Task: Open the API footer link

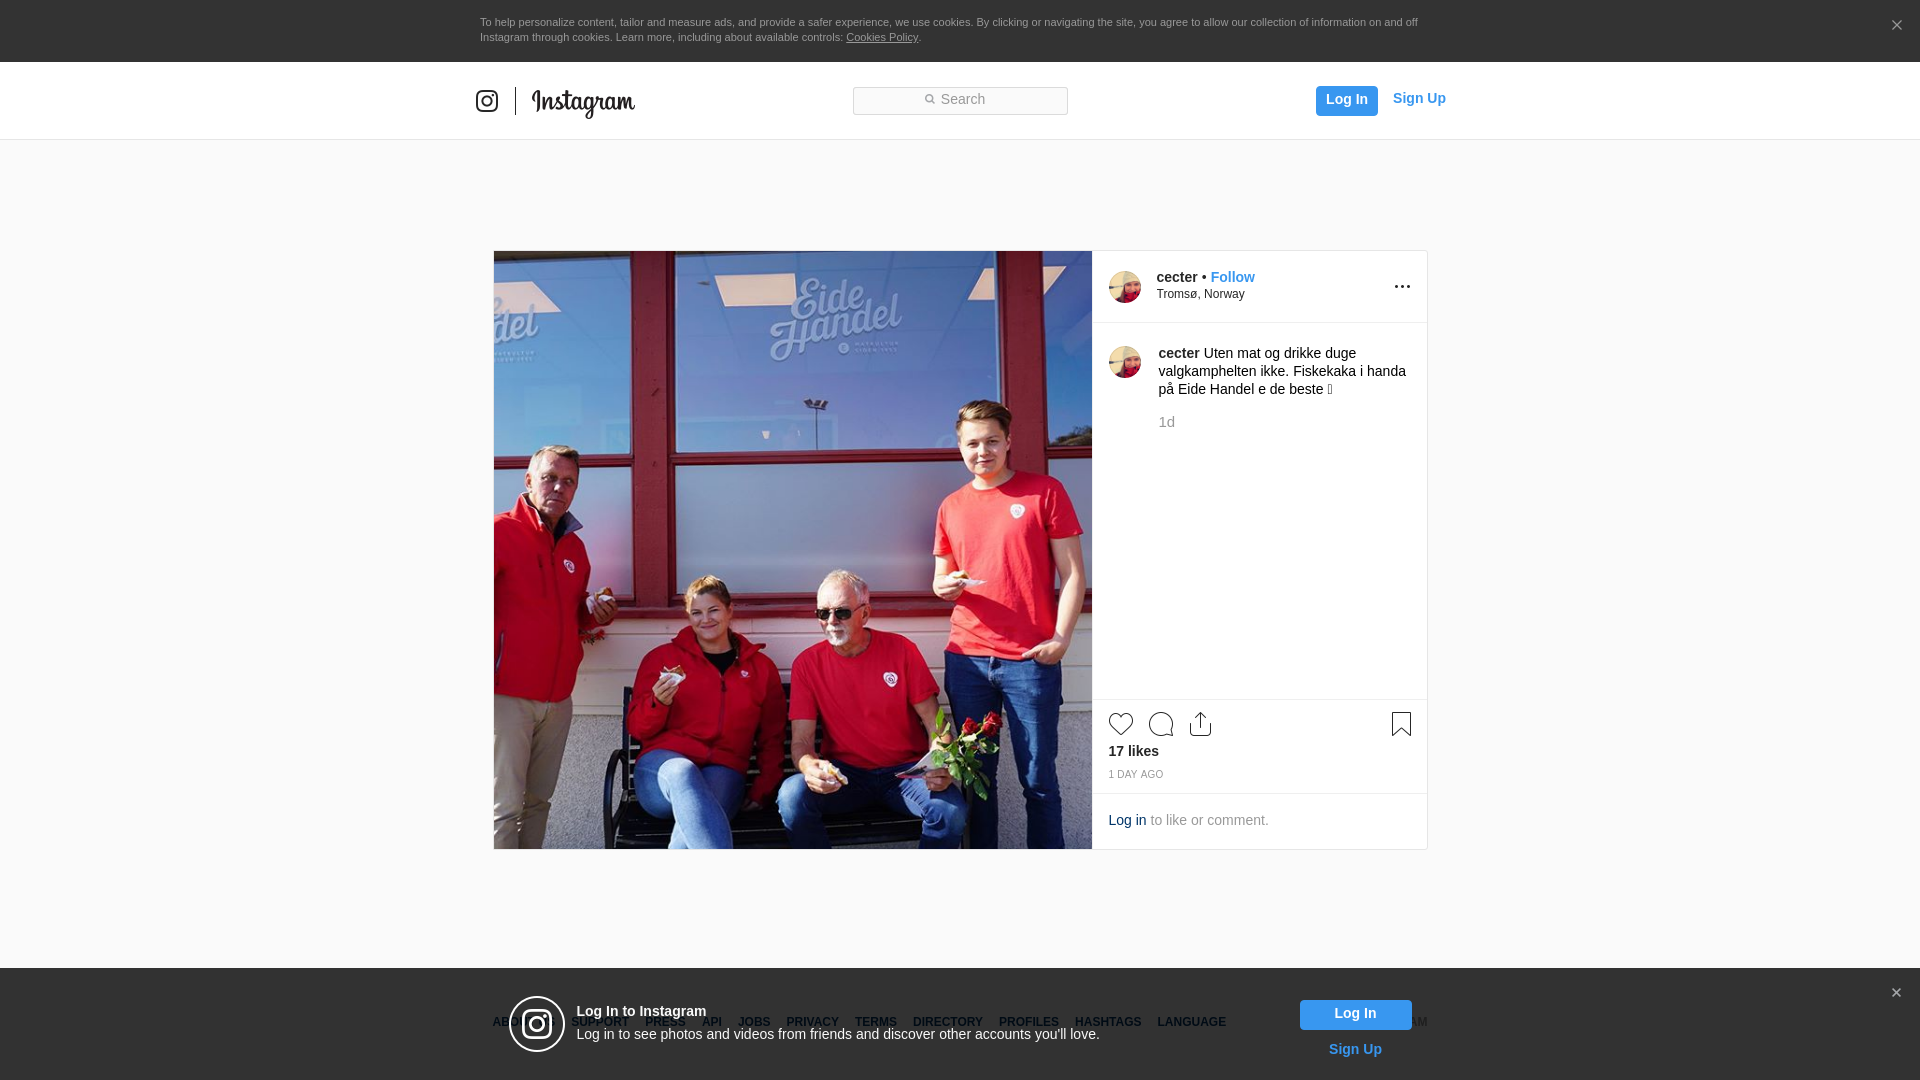Action: [712, 1022]
